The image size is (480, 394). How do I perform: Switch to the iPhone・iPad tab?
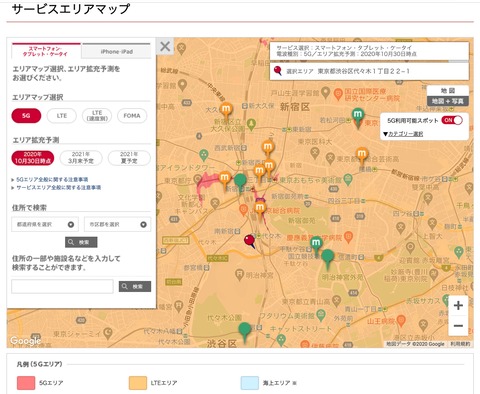(x=116, y=52)
